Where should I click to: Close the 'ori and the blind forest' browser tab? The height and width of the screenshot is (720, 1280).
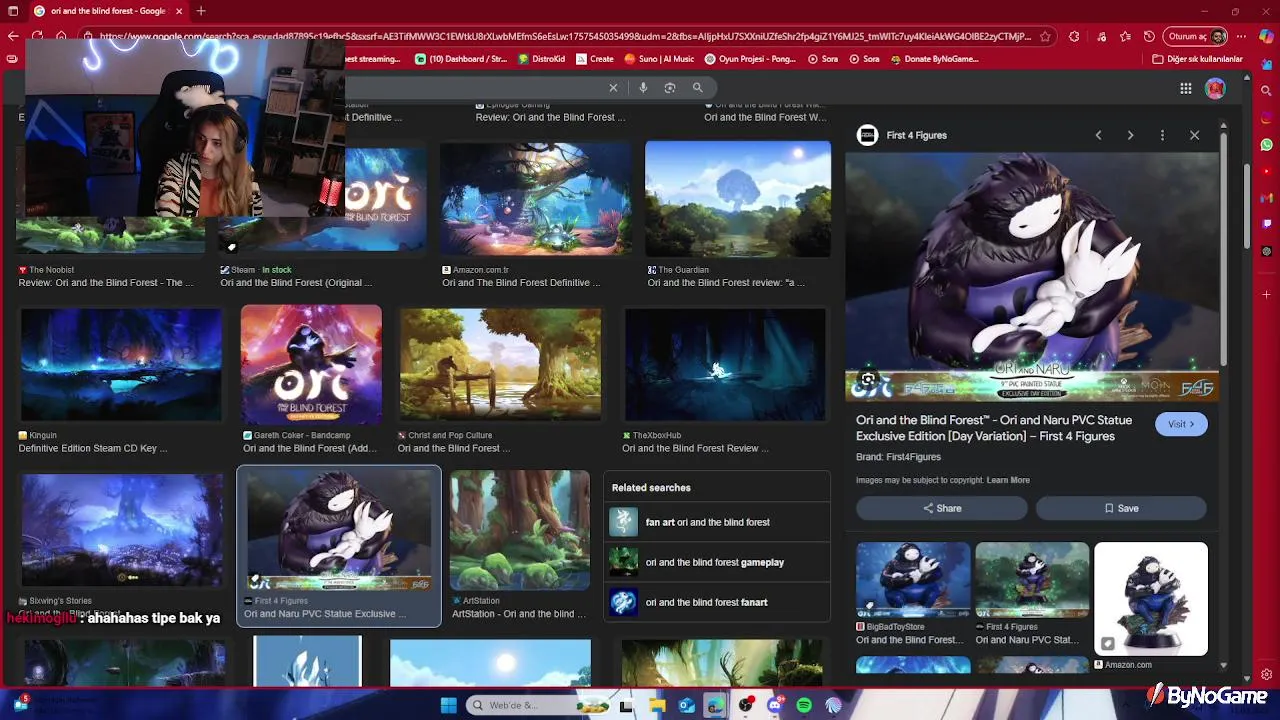179,11
